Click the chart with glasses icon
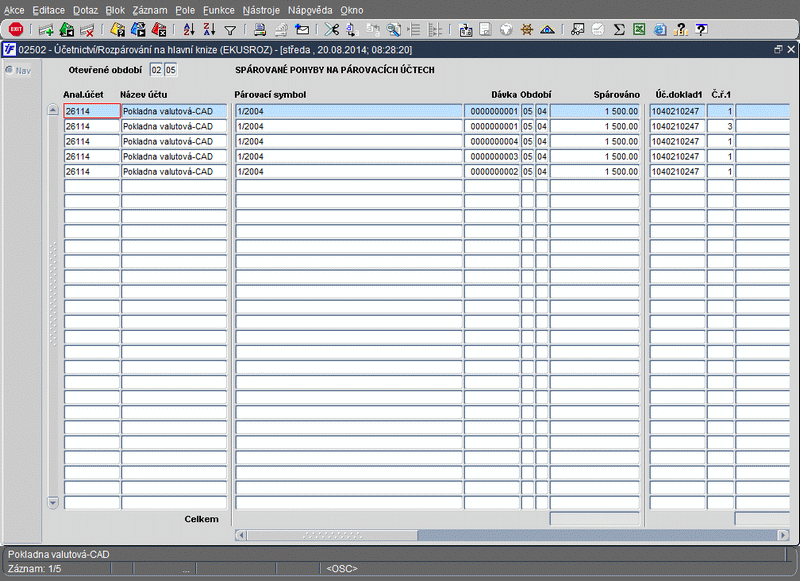Viewport: 800px width, 581px height. [578, 30]
